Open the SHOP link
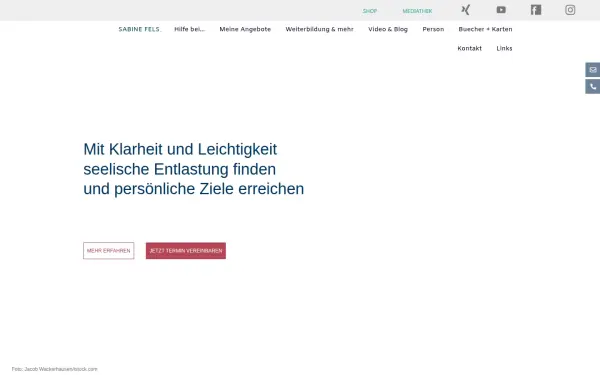 tap(370, 11)
